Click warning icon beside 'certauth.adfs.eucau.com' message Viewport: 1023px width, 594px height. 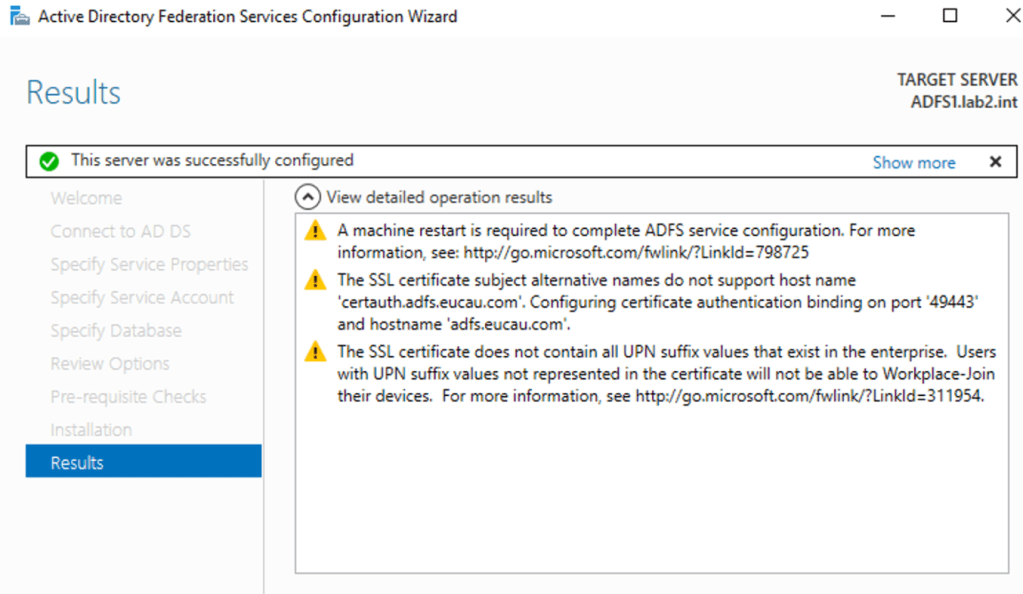pos(316,281)
